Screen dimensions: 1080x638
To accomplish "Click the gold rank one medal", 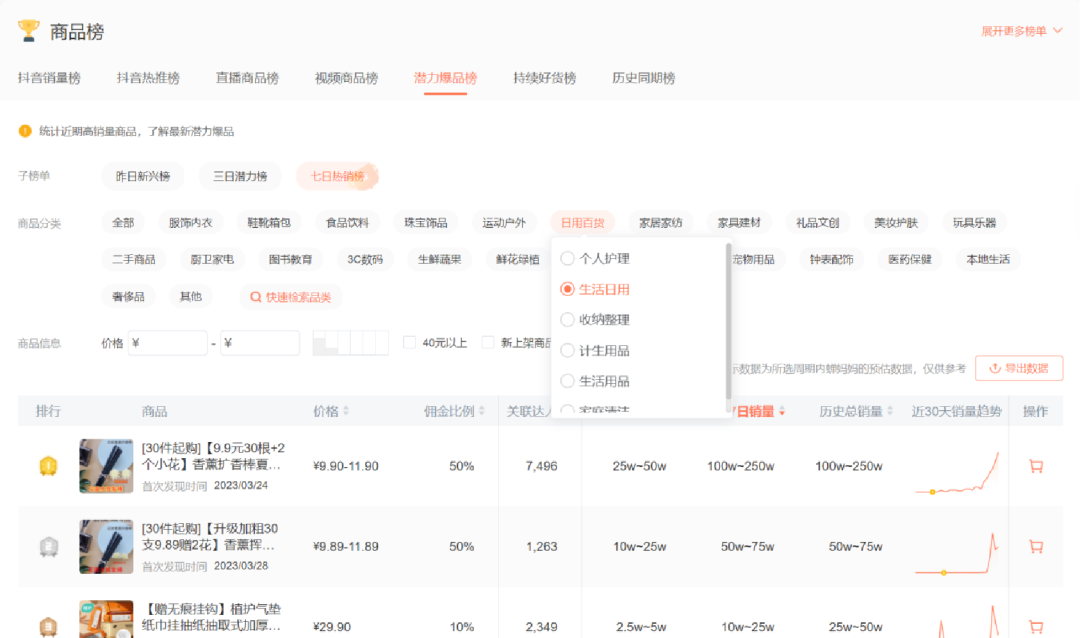I will pos(47,466).
